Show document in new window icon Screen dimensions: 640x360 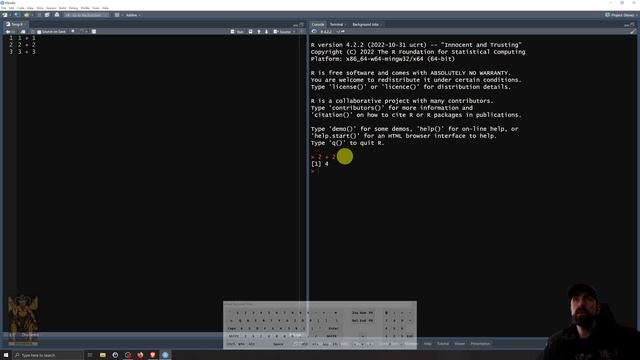coord(23,31)
